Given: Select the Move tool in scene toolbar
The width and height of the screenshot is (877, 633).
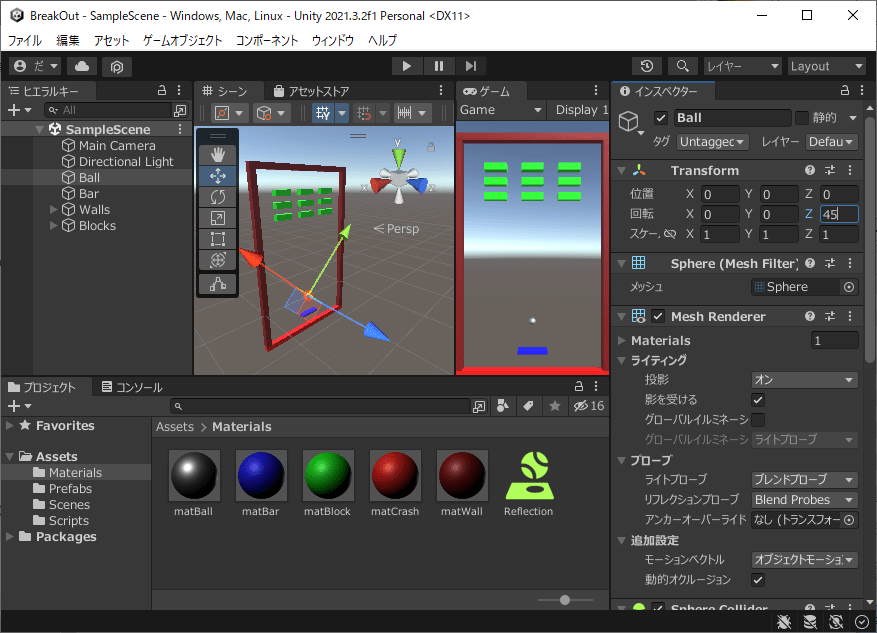Looking at the screenshot, I should [218, 176].
